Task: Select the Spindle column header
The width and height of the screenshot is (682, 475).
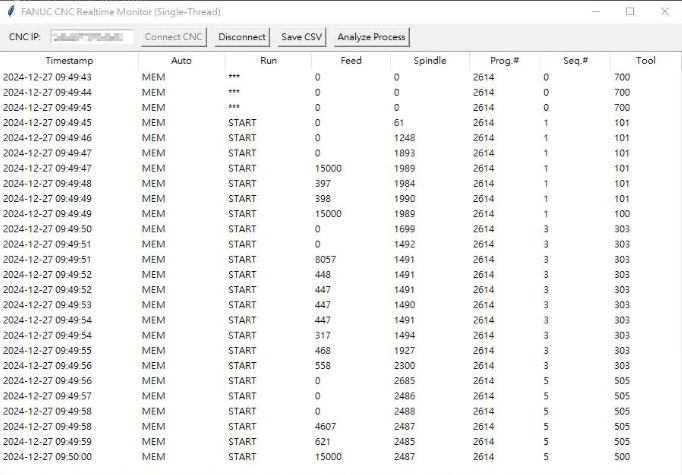Action: [430, 61]
